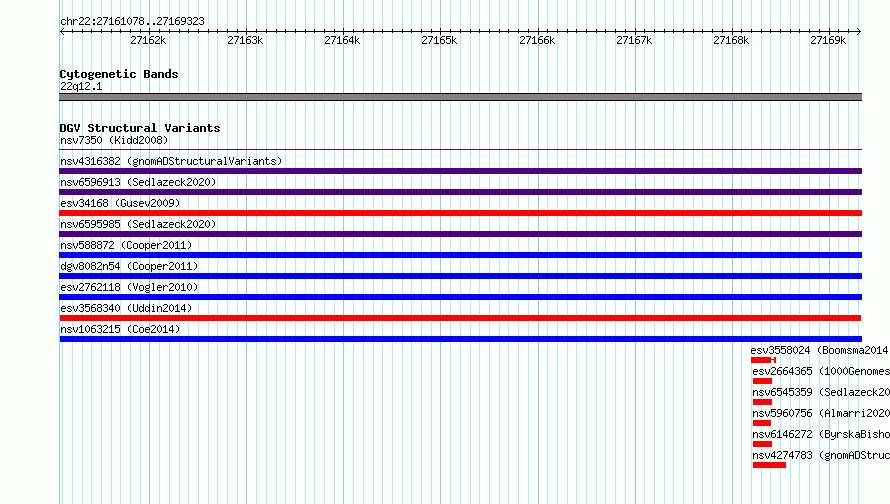Click the thin nsv7350 variant line
The image size is (890, 504).
(x=460, y=150)
